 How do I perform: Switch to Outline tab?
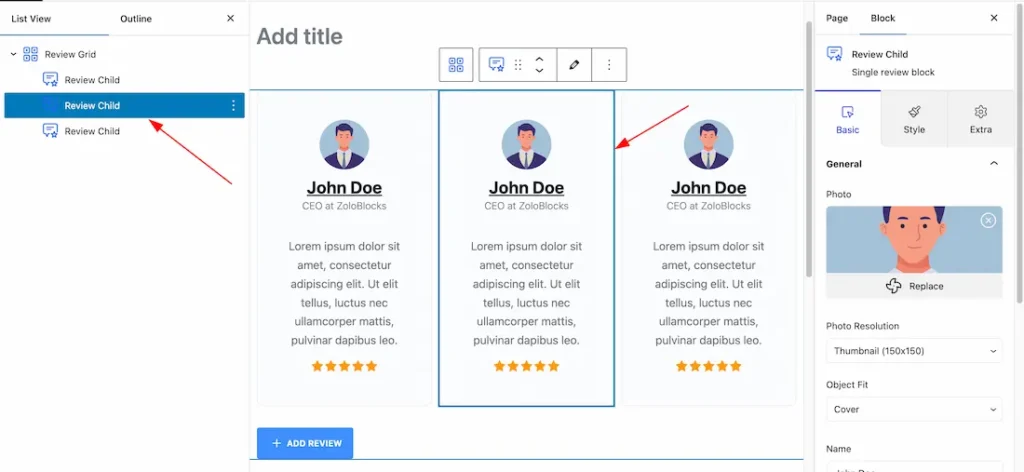coord(136,19)
